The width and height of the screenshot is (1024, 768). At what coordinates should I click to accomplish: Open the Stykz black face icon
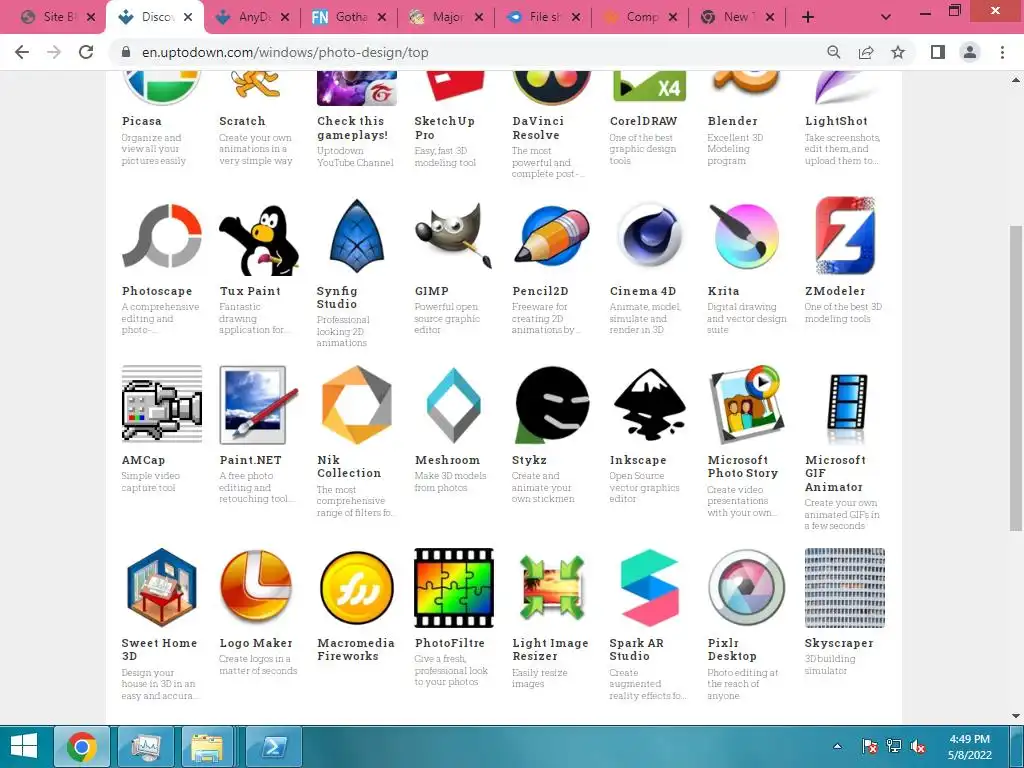(552, 404)
